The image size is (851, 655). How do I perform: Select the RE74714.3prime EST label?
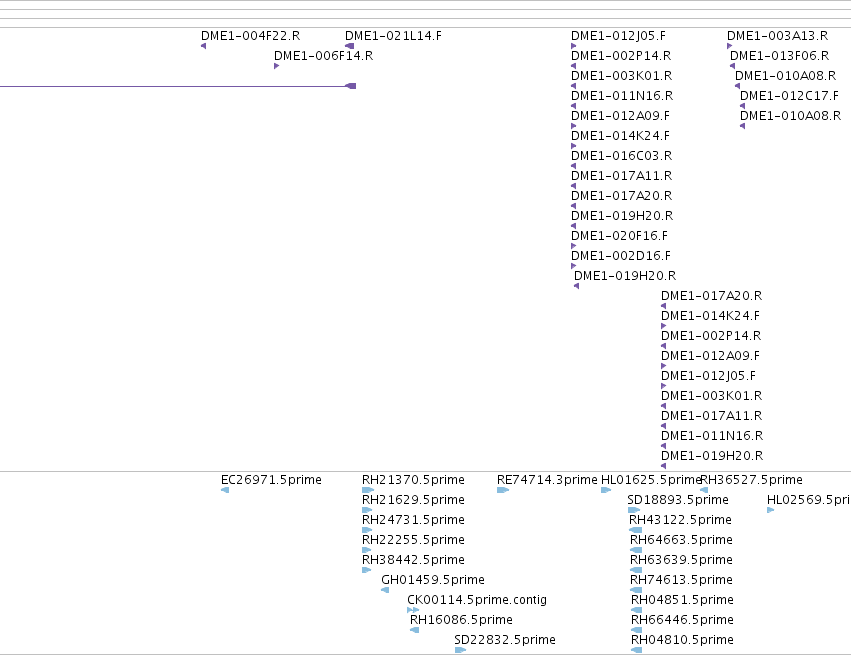547,480
